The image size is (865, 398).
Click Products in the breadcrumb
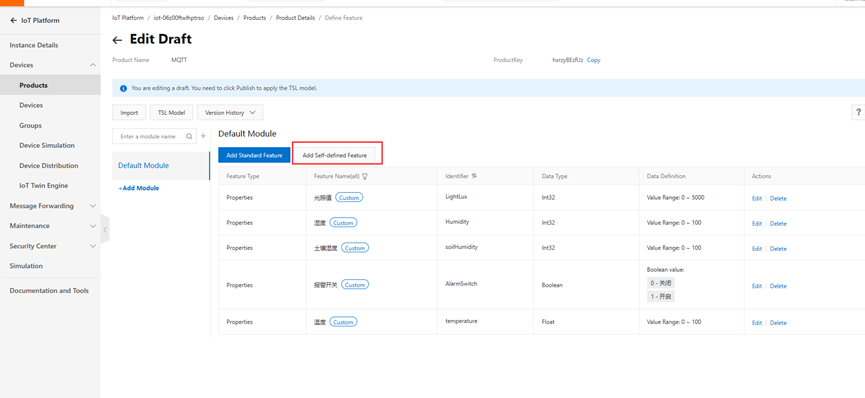(255, 18)
